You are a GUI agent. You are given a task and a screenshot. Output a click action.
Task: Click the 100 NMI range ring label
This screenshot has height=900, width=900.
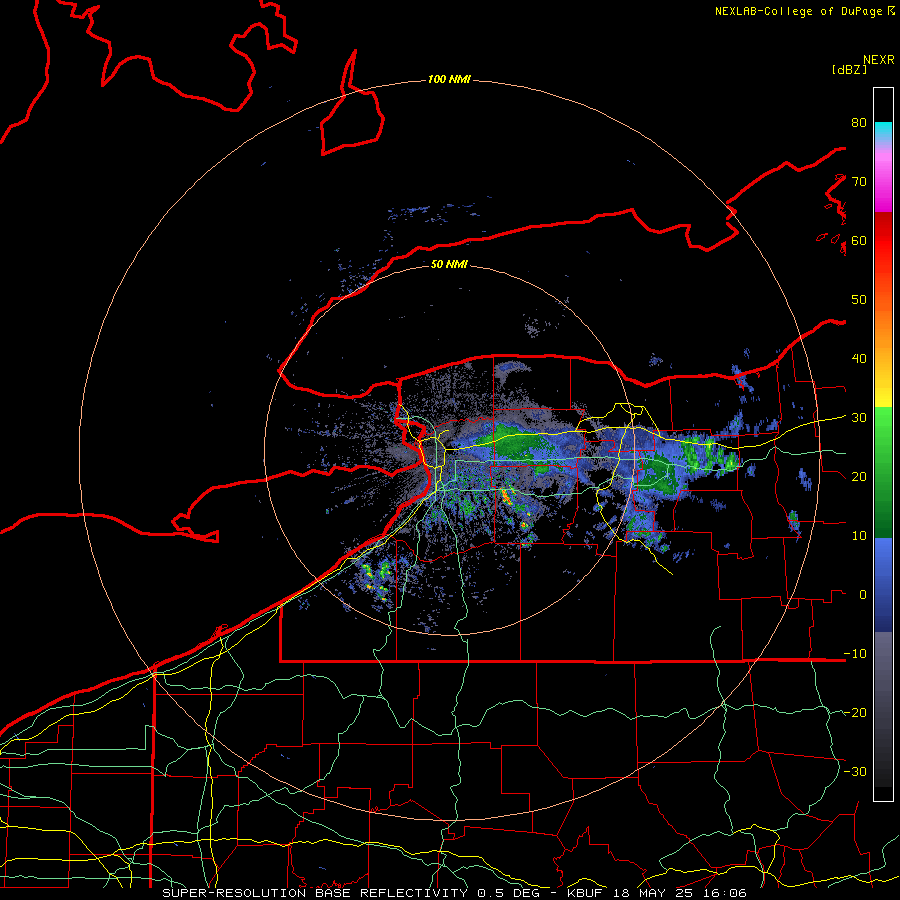pyautogui.click(x=449, y=79)
